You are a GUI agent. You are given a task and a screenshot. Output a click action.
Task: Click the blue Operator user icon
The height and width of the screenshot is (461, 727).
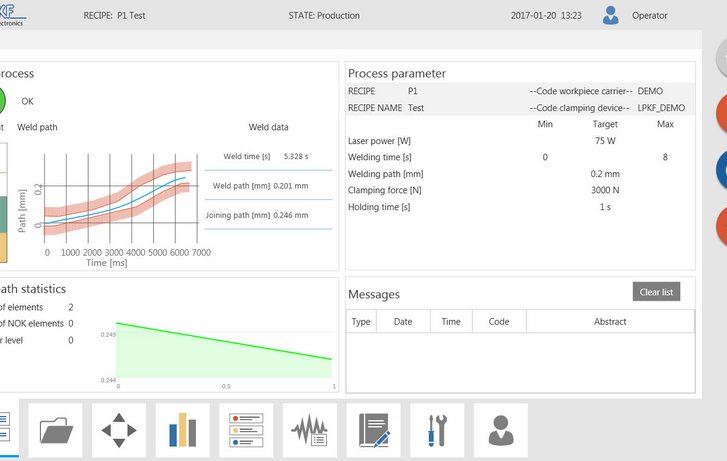click(x=611, y=15)
